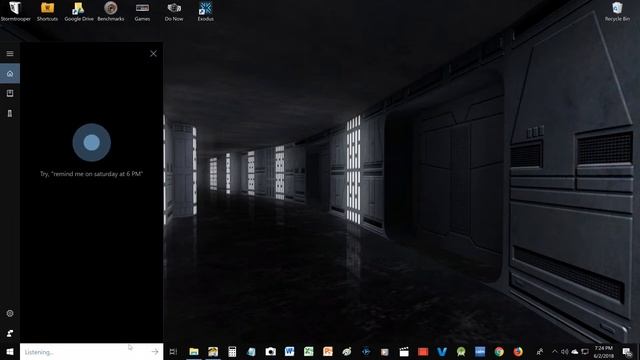
Task: Open Calculator from taskbar
Action: point(232,351)
